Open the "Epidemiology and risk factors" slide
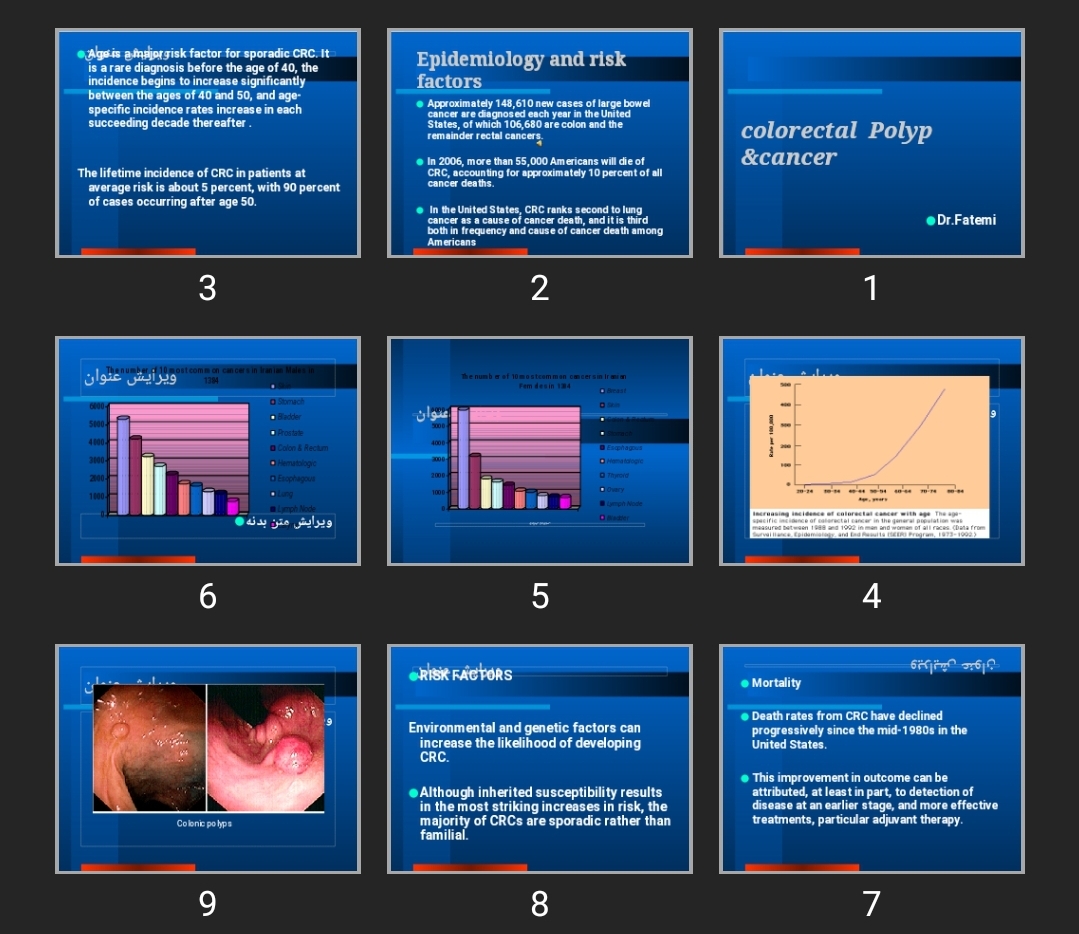The height and width of the screenshot is (934, 1079). (539, 143)
